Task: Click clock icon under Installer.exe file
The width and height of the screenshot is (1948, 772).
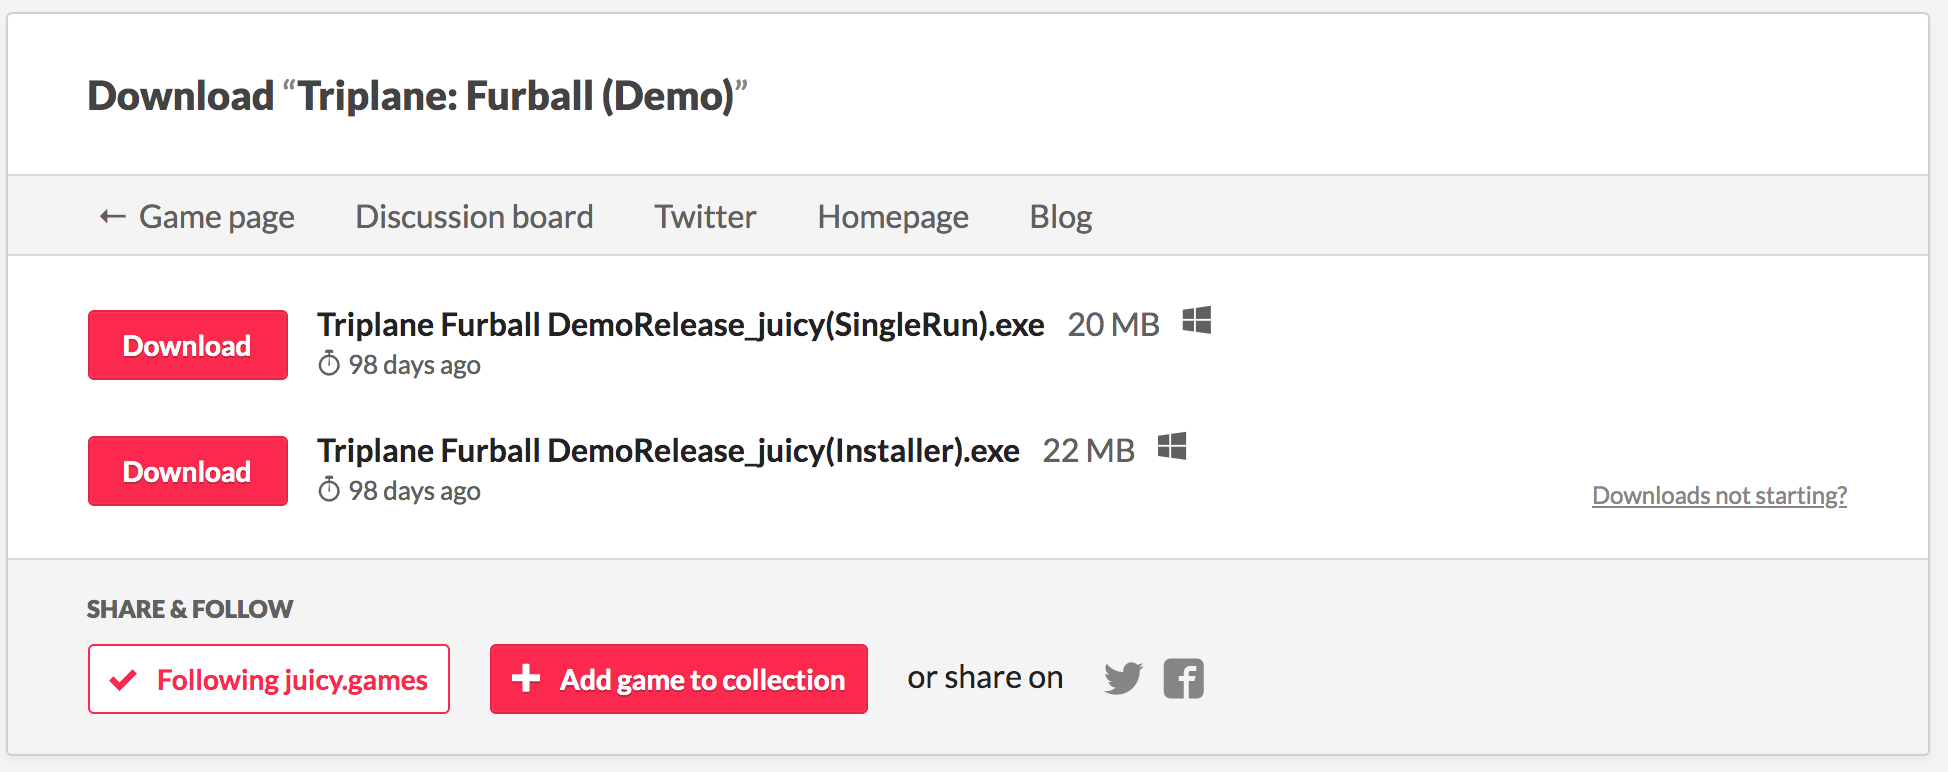Action: (x=329, y=490)
